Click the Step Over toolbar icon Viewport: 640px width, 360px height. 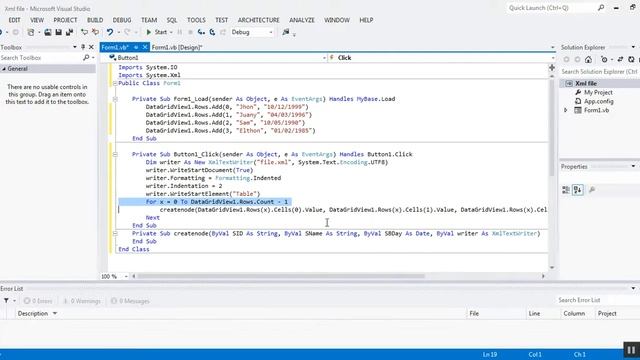212,32
